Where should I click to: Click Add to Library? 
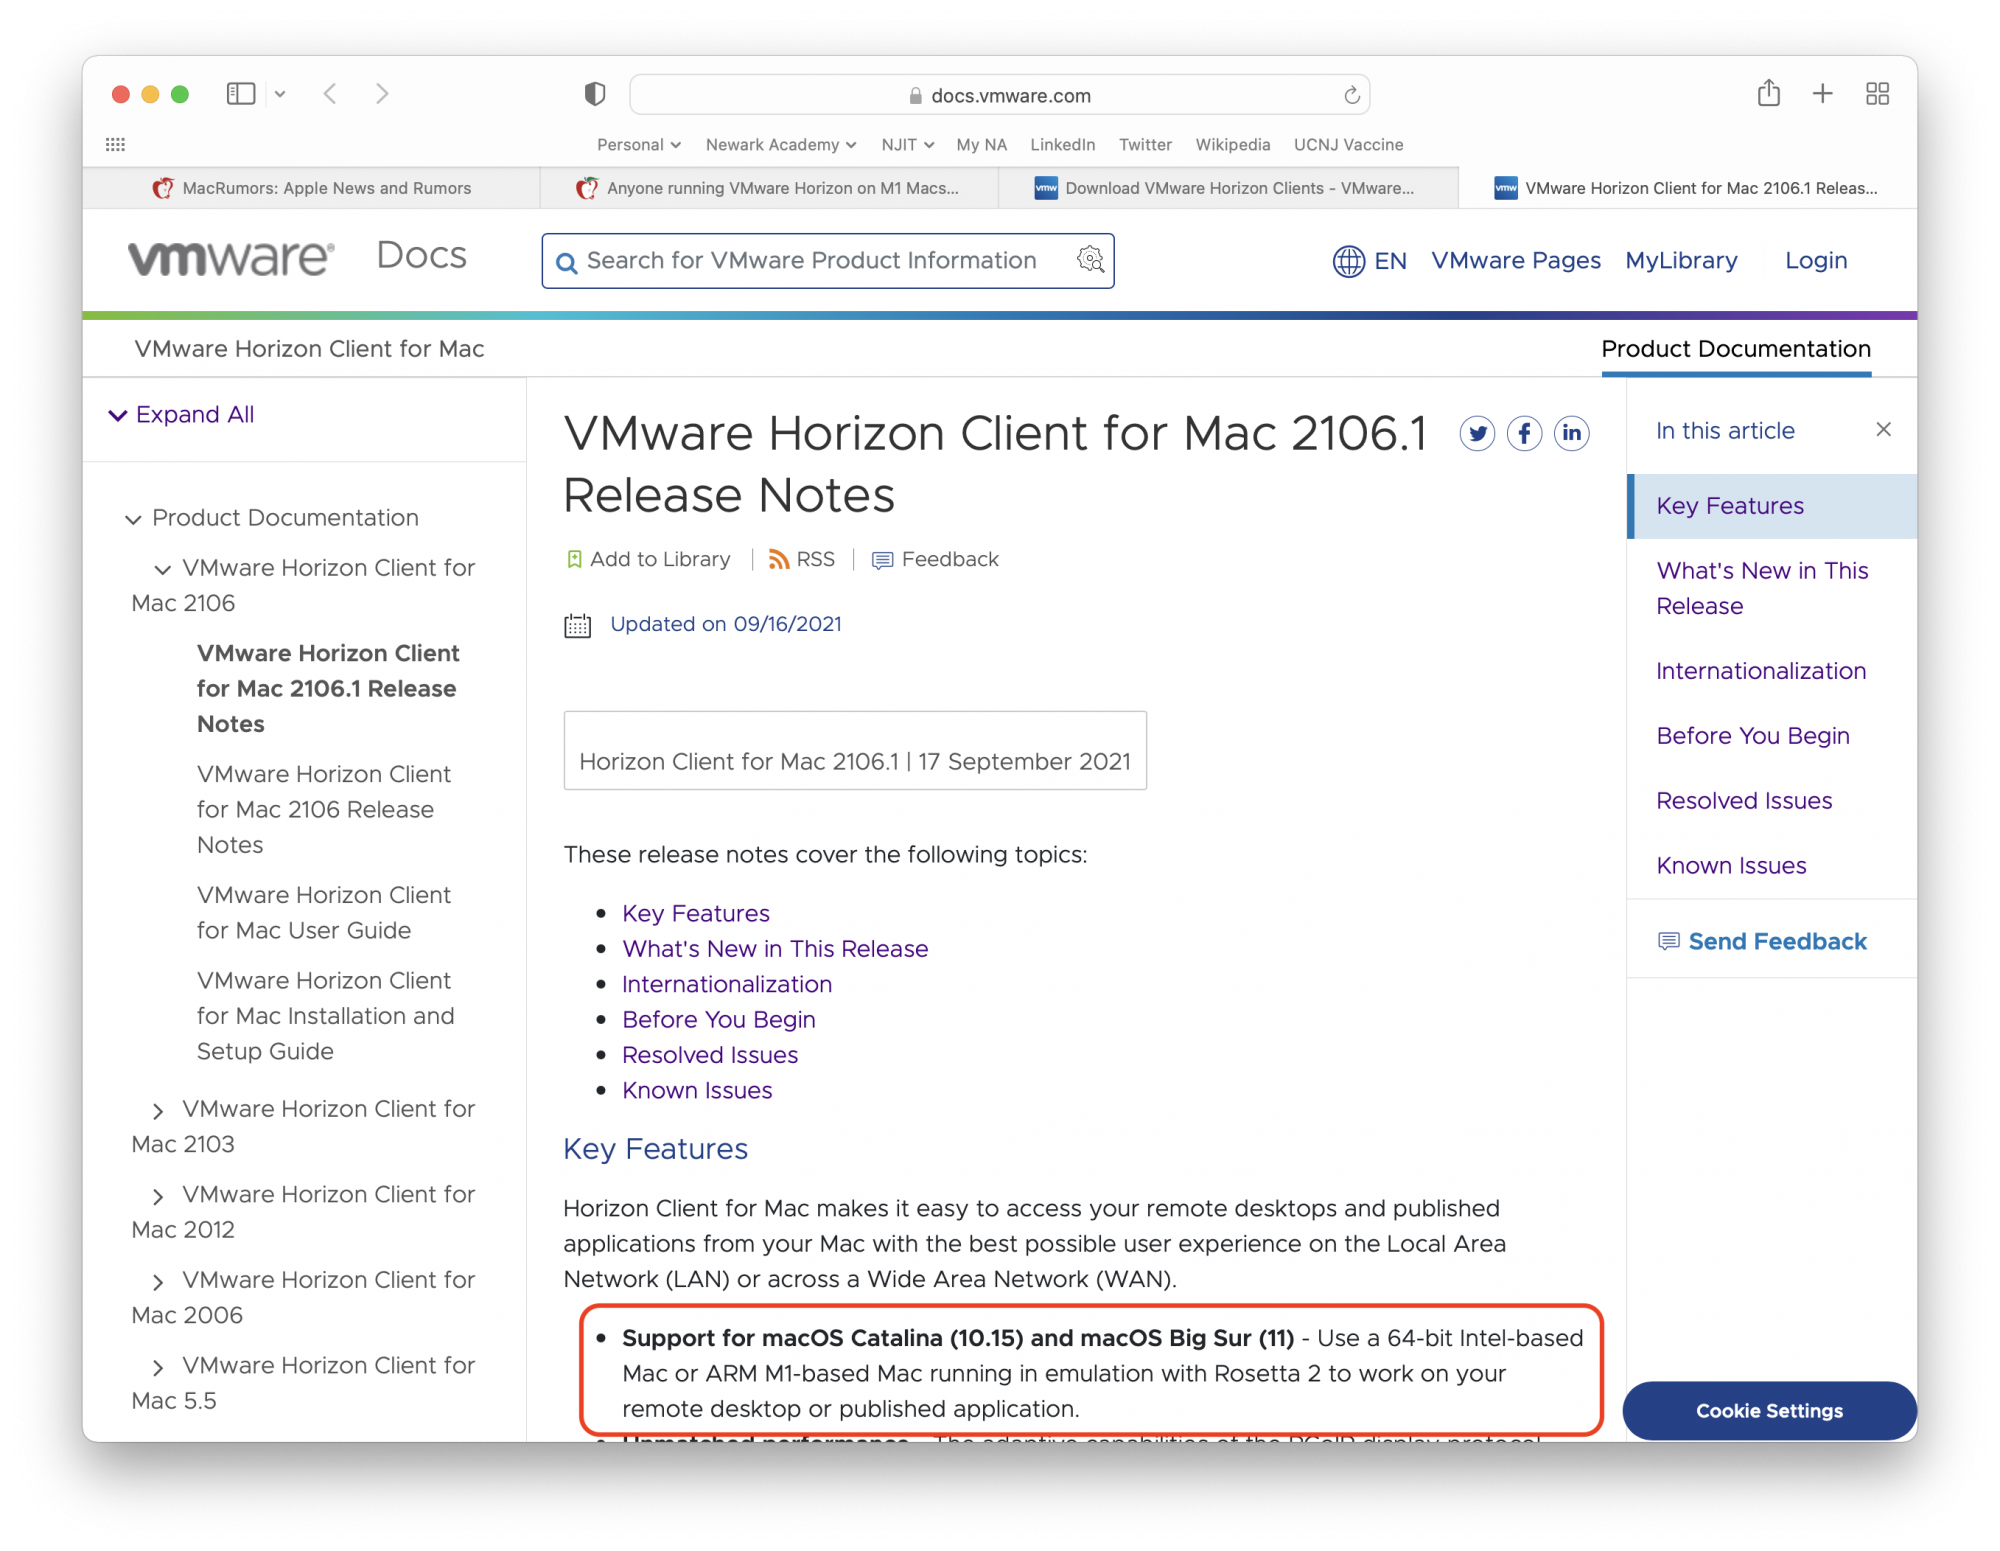pos(648,560)
